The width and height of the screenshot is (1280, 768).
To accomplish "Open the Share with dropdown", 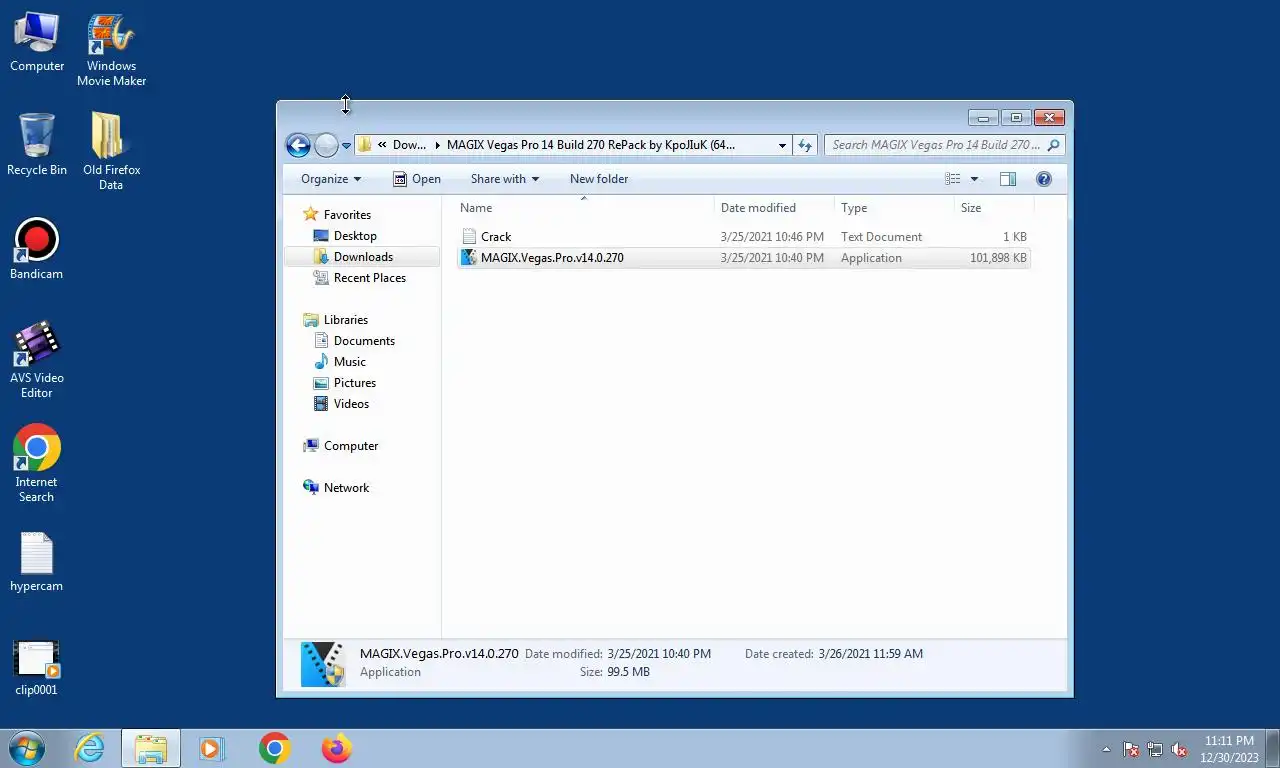I will pos(505,179).
